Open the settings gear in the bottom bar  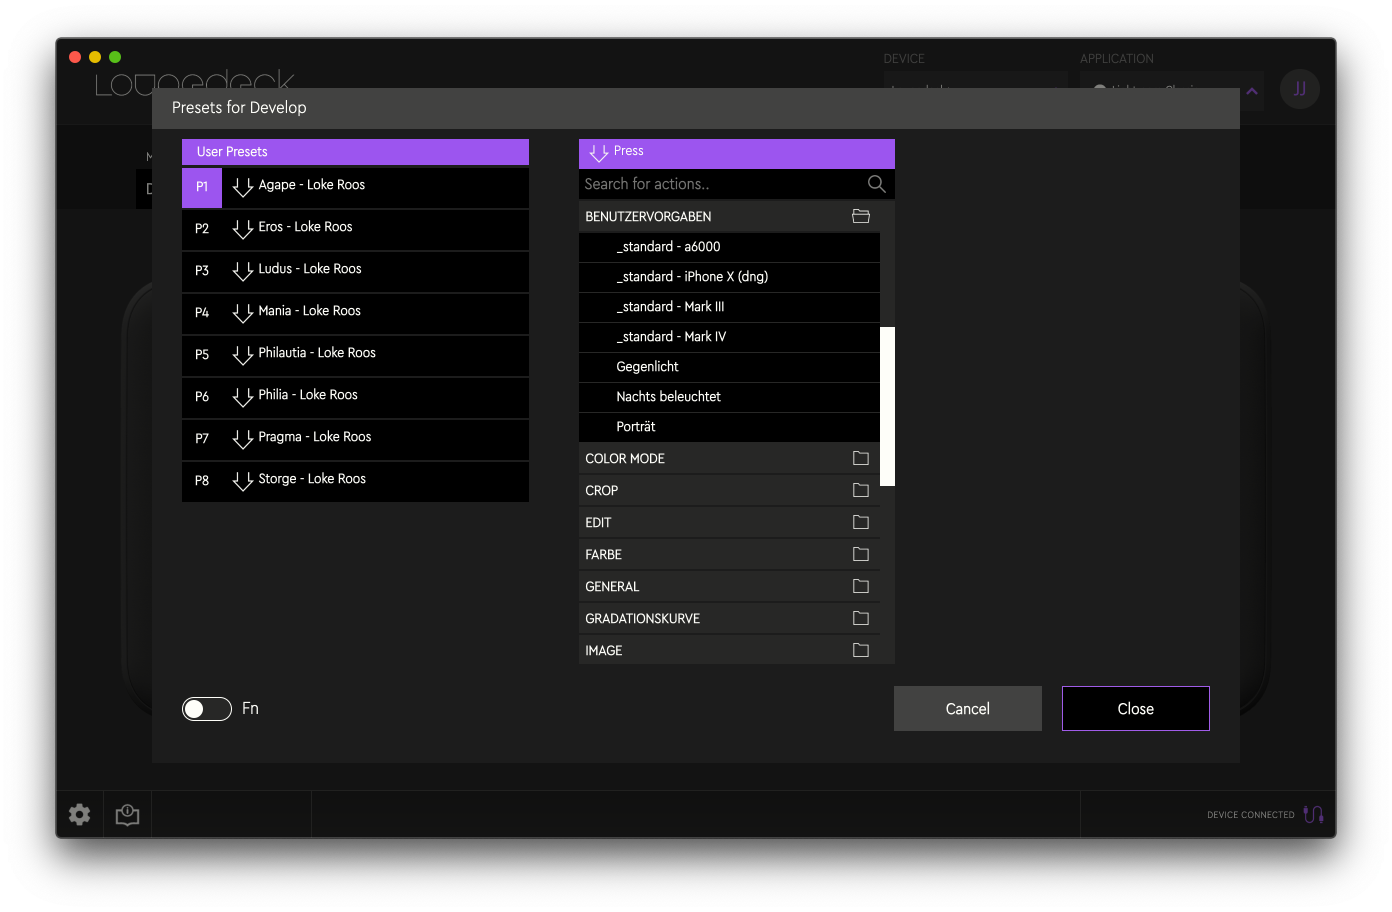pos(80,814)
